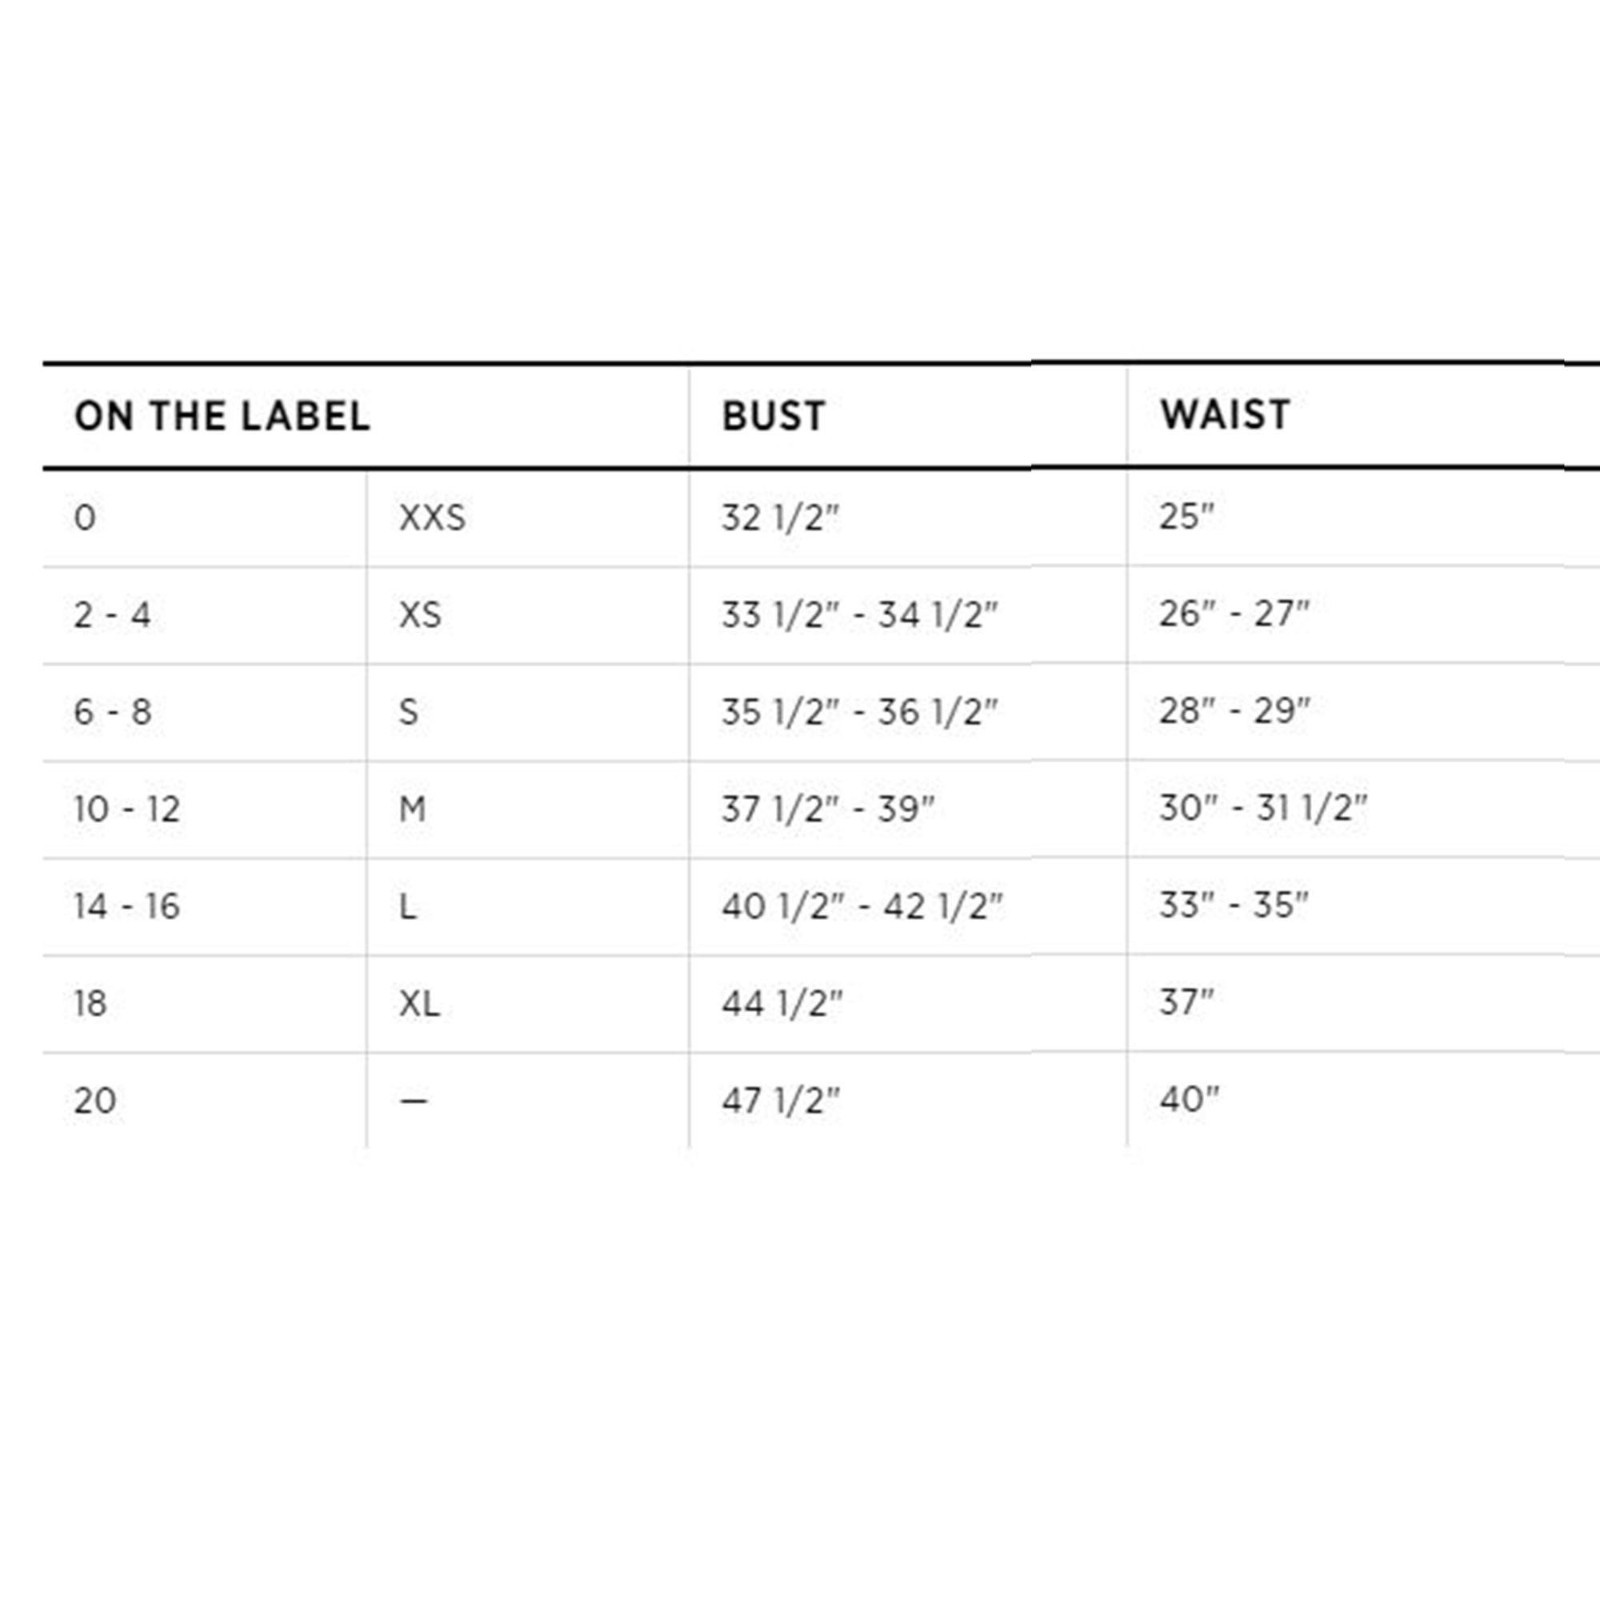Click the size S letter cell
Image resolution: width=1600 pixels, height=1600 pixels.
(x=408, y=712)
